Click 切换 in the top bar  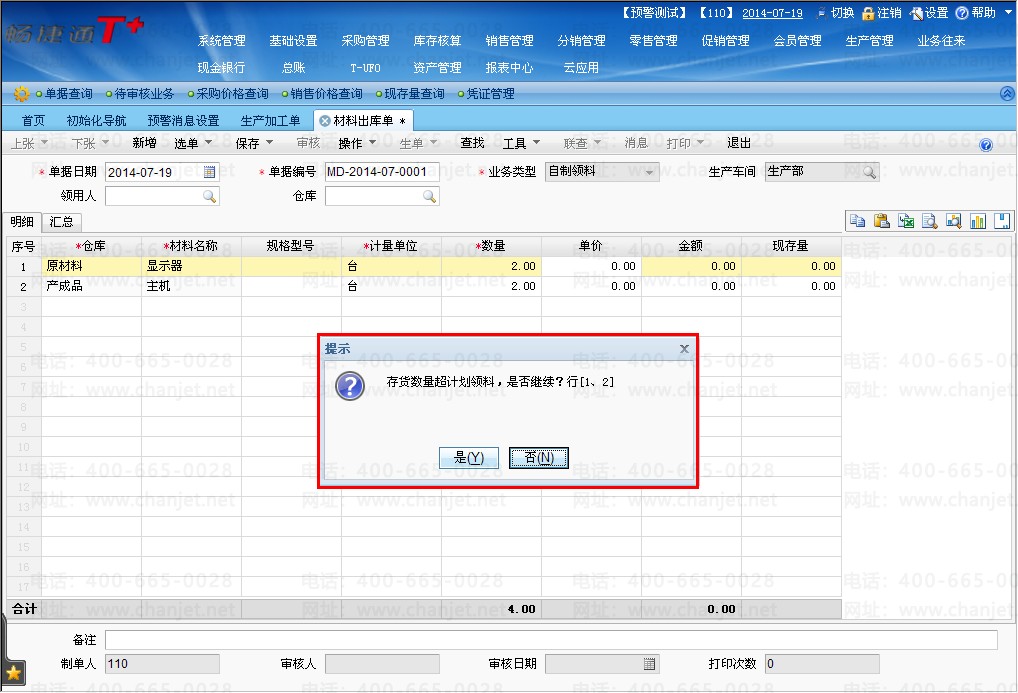tap(836, 13)
